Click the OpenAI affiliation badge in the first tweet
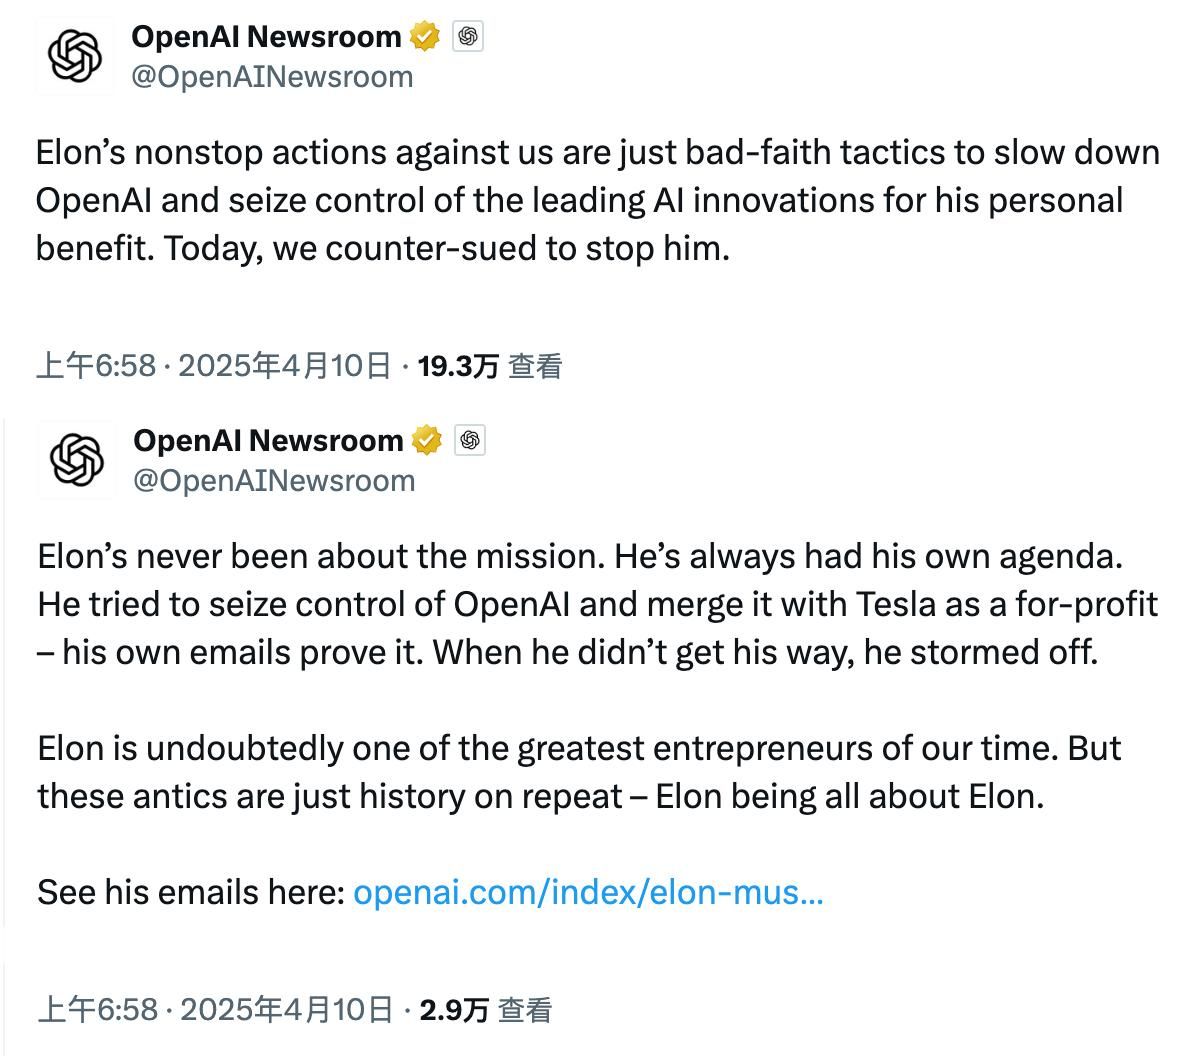The height and width of the screenshot is (1056, 1198). pyautogui.click(x=468, y=36)
